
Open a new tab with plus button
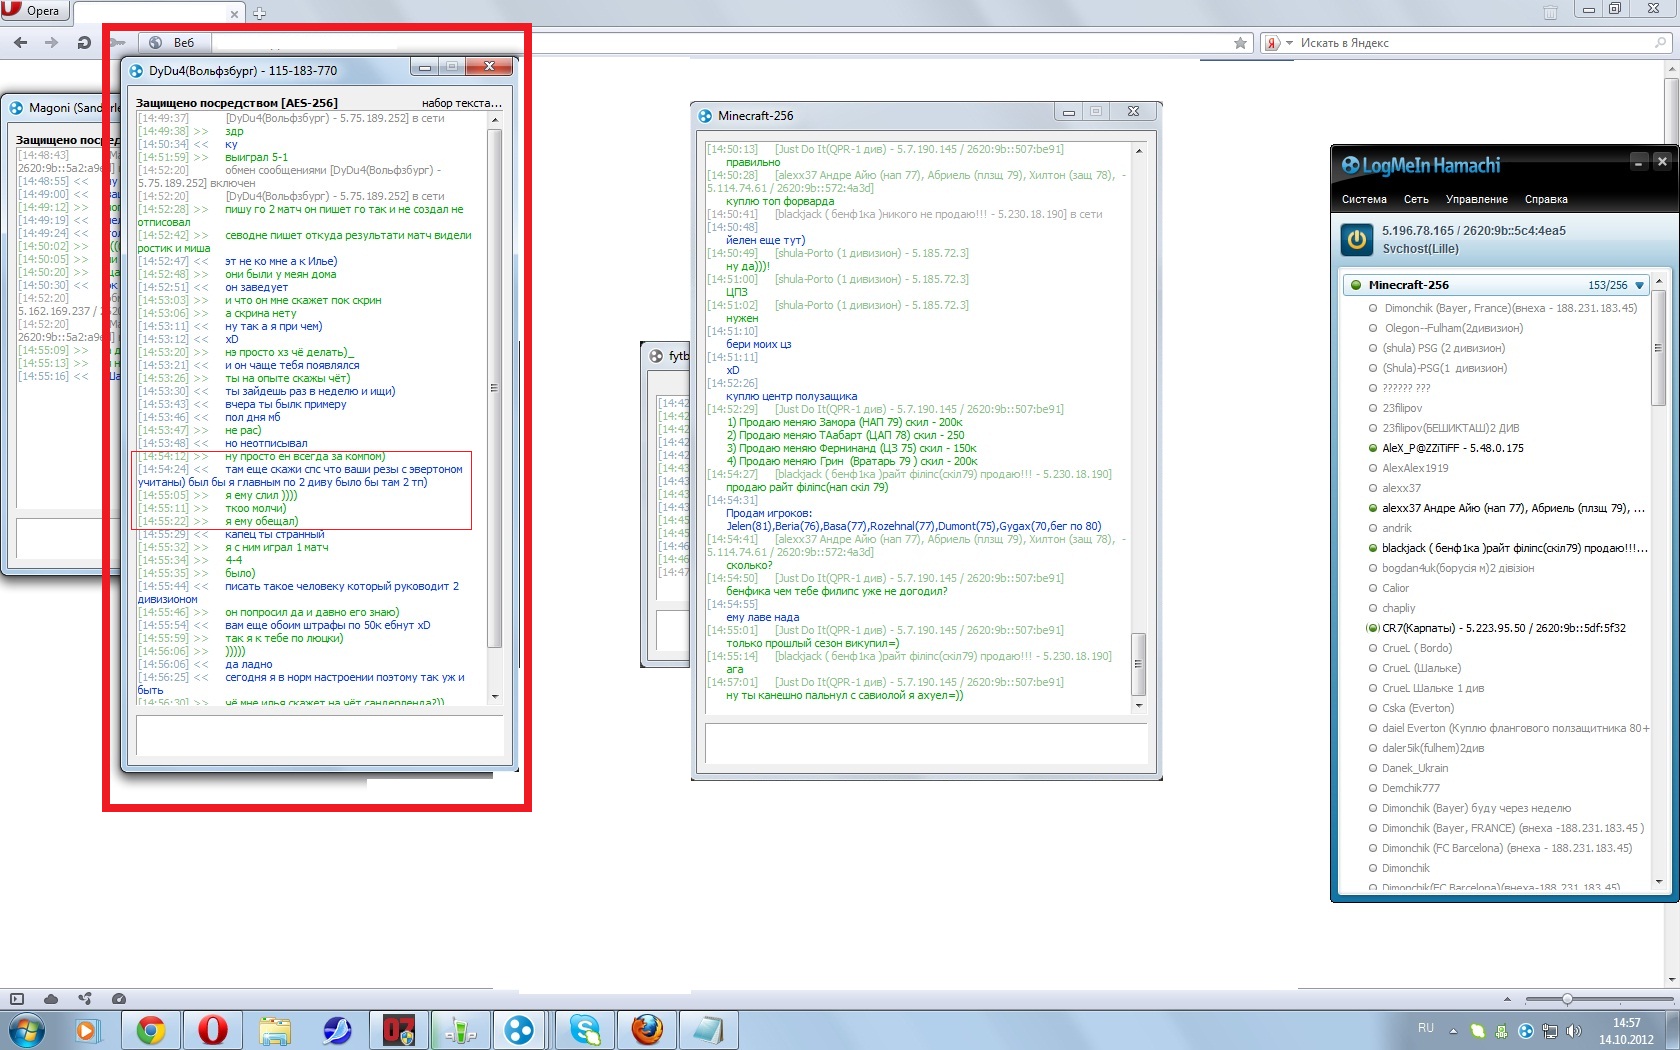click(260, 13)
